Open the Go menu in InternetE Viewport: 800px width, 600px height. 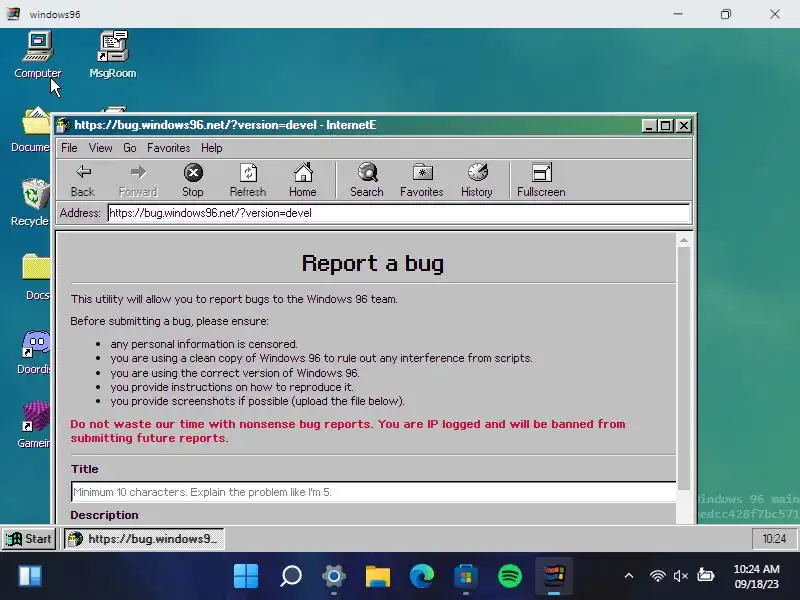point(130,148)
